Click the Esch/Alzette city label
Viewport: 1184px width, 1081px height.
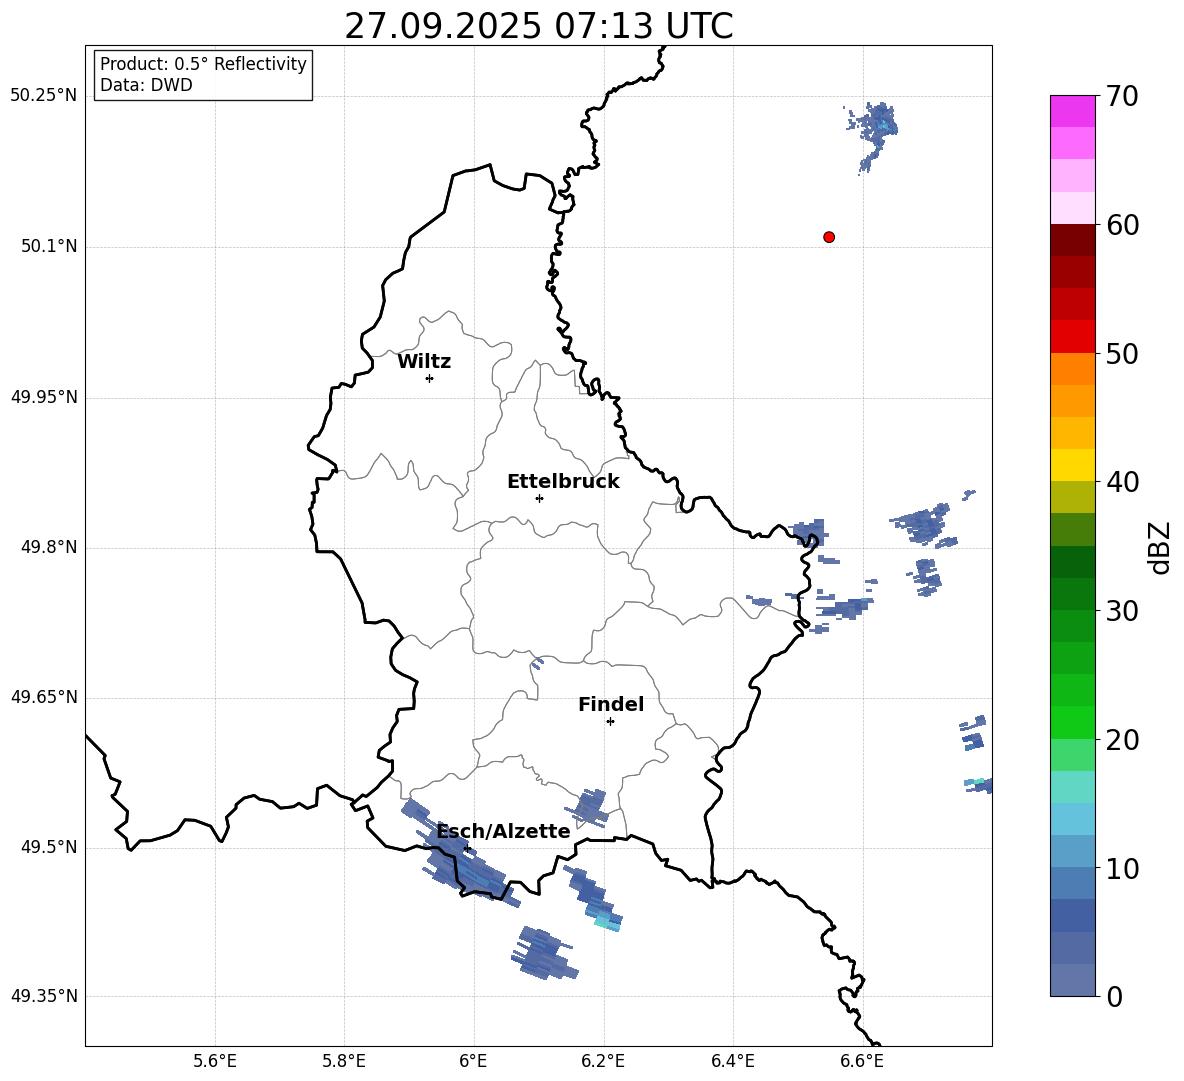click(504, 831)
